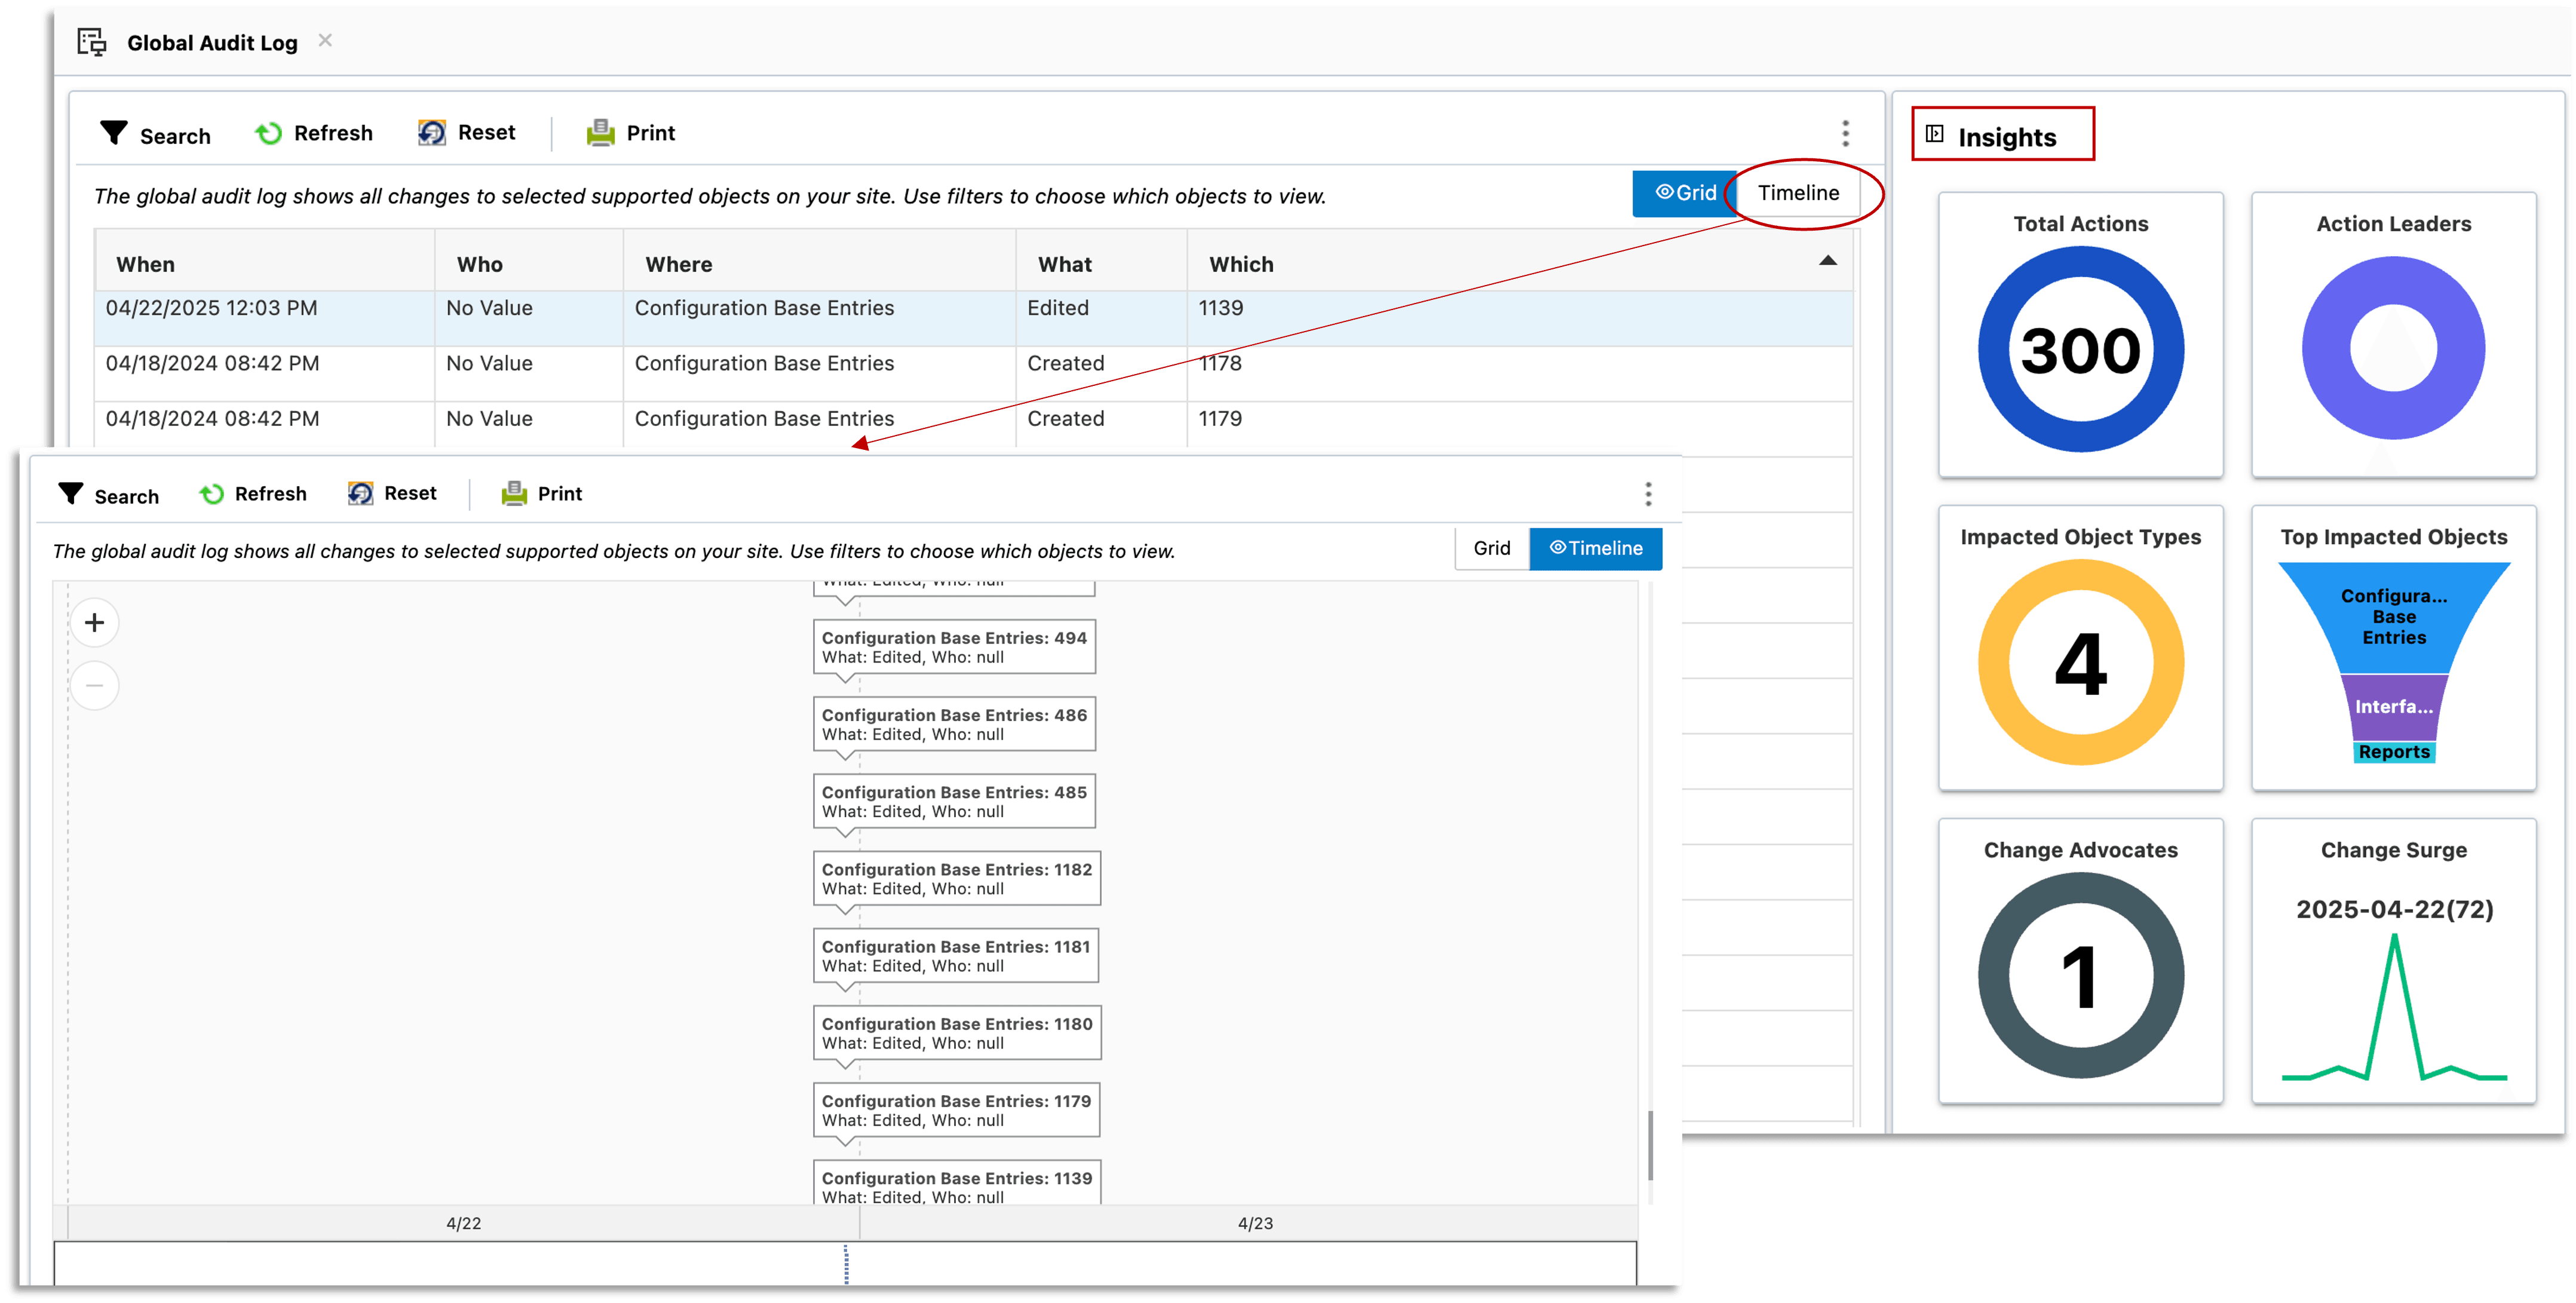
Task: Click the Refresh icon in upper toolbar
Action: (268, 133)
